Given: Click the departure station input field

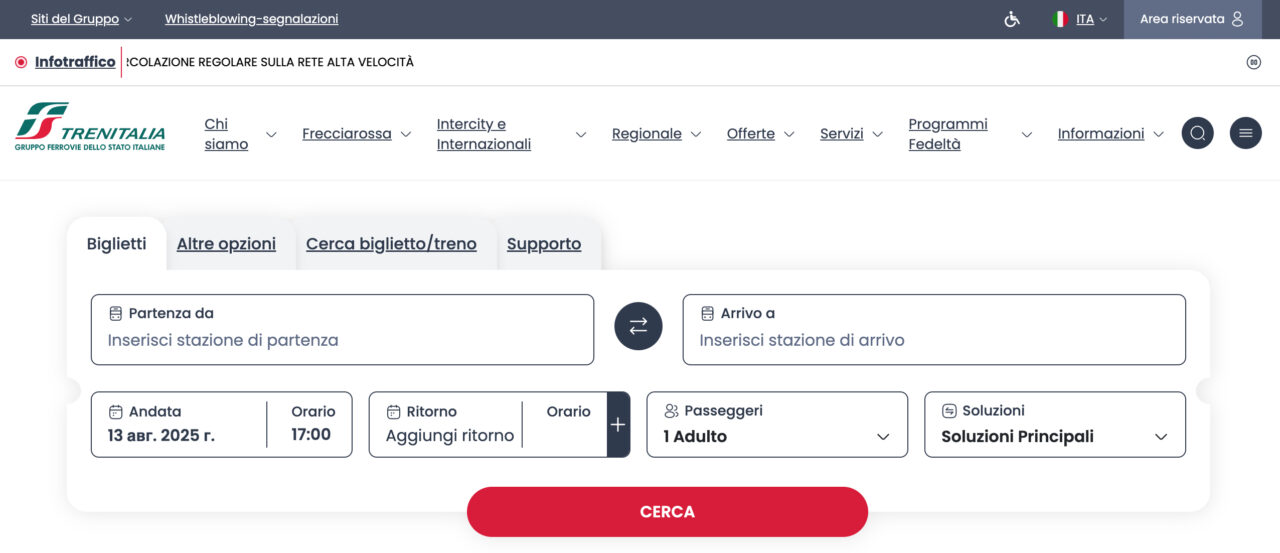Looking at the screenshot, I should (342, 329).
